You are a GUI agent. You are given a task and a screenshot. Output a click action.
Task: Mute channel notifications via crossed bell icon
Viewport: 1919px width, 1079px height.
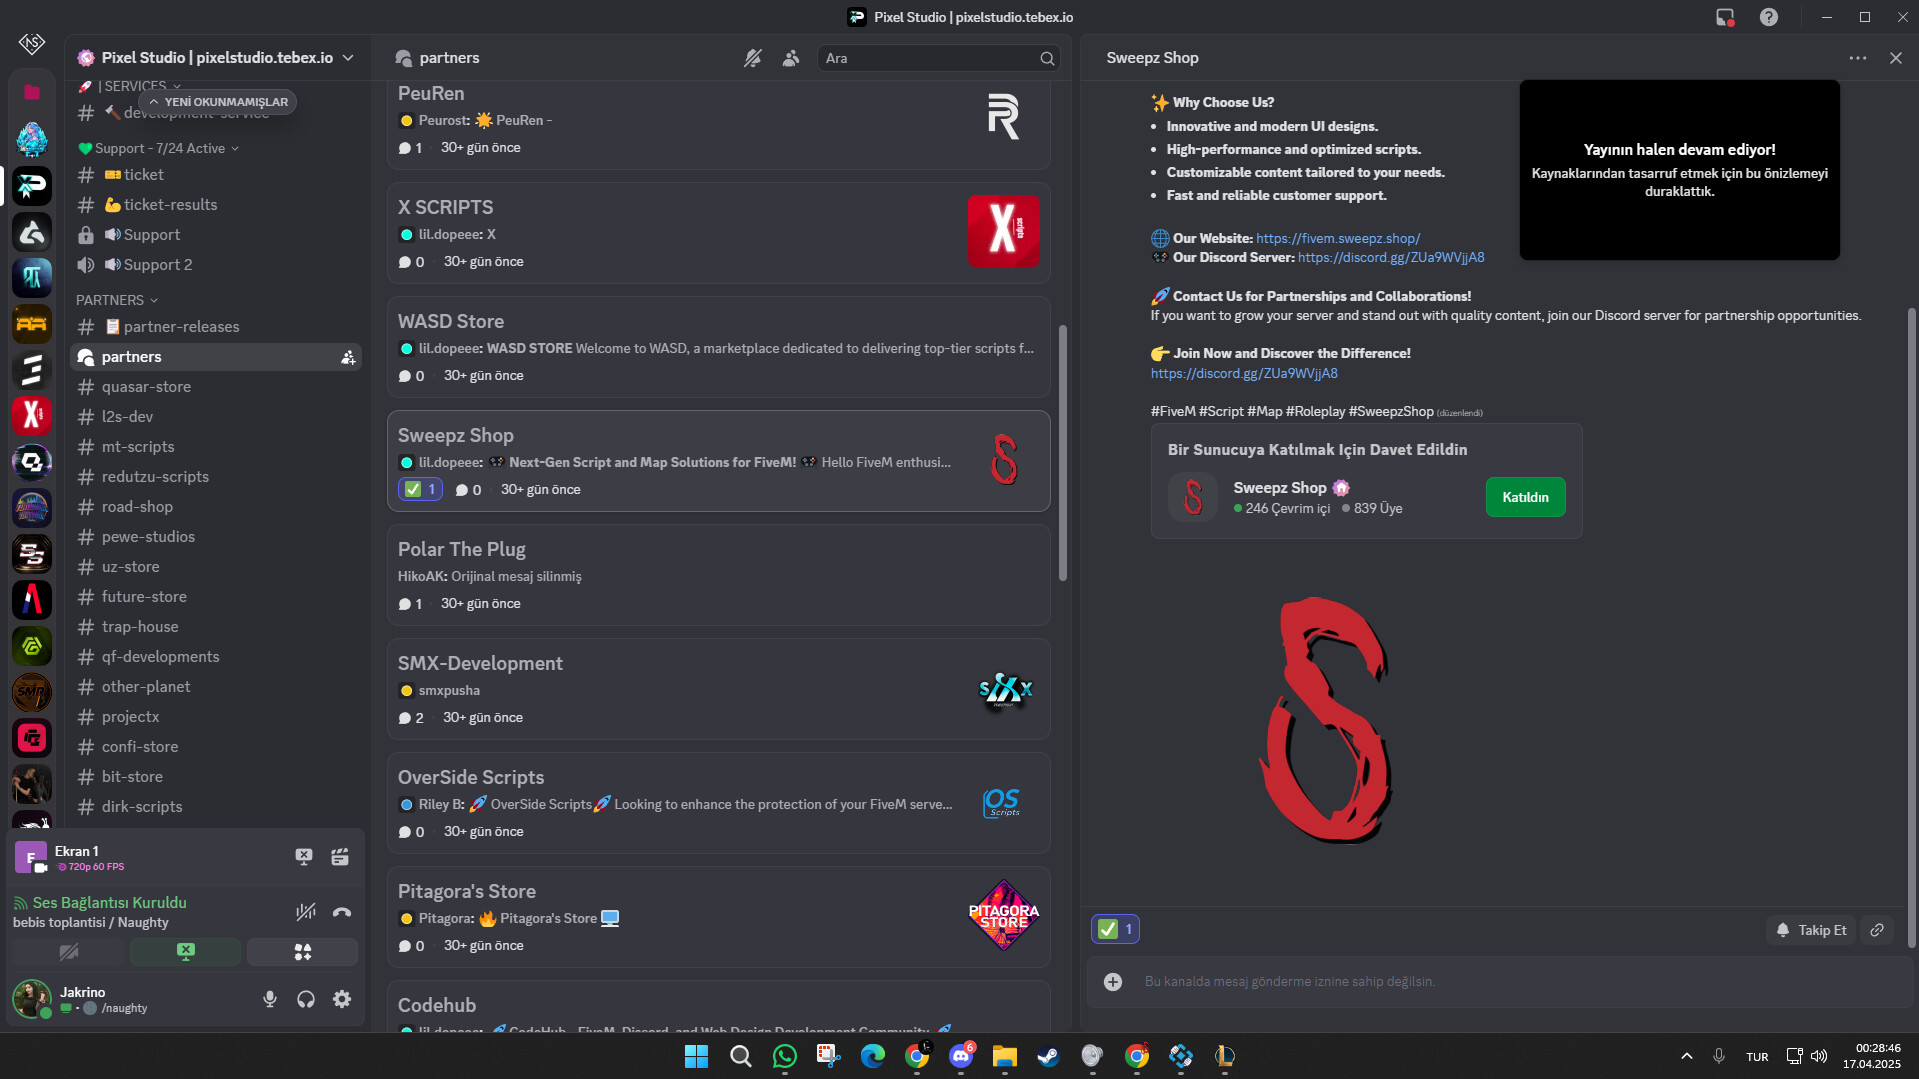click(x=753, y=58)
